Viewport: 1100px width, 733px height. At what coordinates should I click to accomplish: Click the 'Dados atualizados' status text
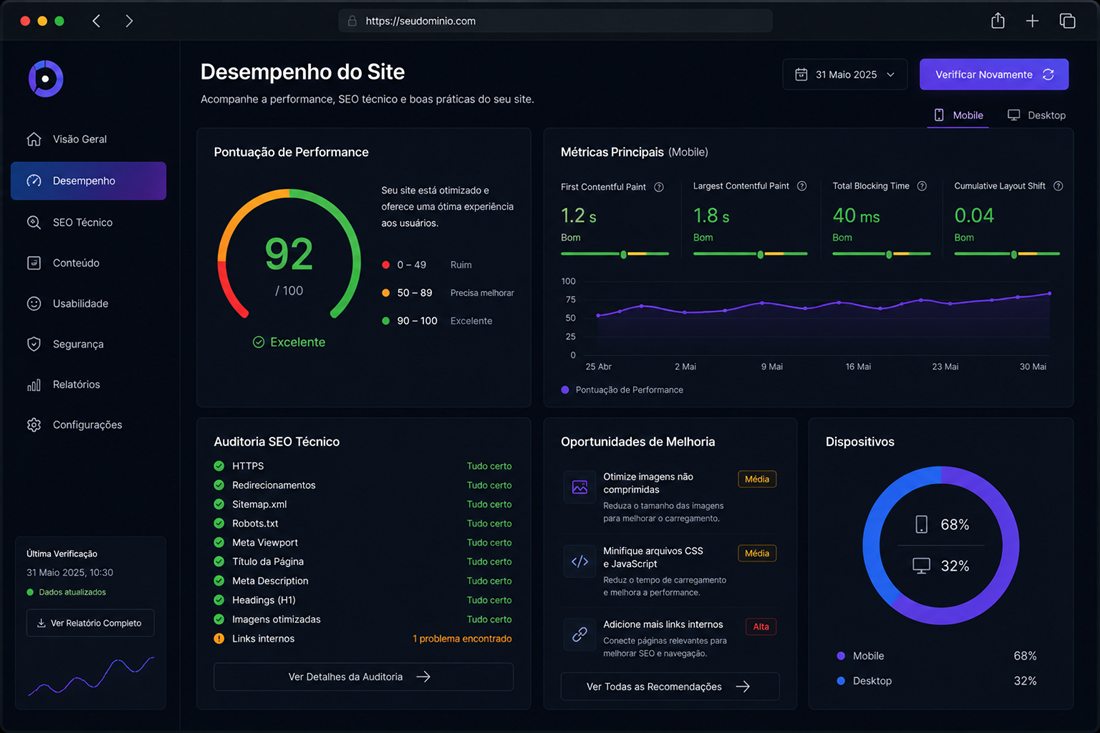[x=72, y=592]
